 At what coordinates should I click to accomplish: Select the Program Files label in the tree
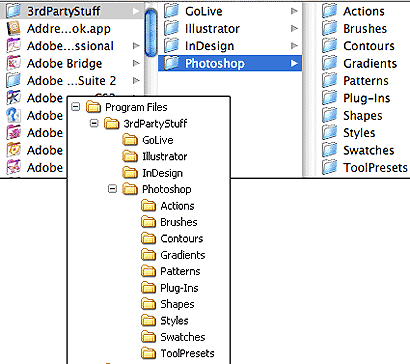136,107
